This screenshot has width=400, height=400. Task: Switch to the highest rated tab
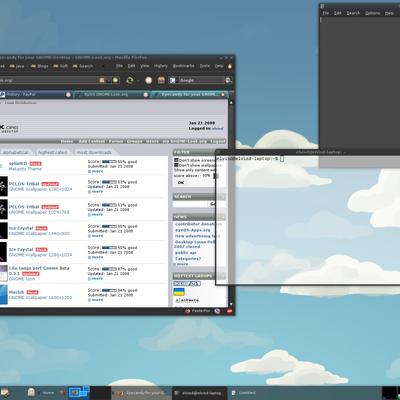point(53,152)
